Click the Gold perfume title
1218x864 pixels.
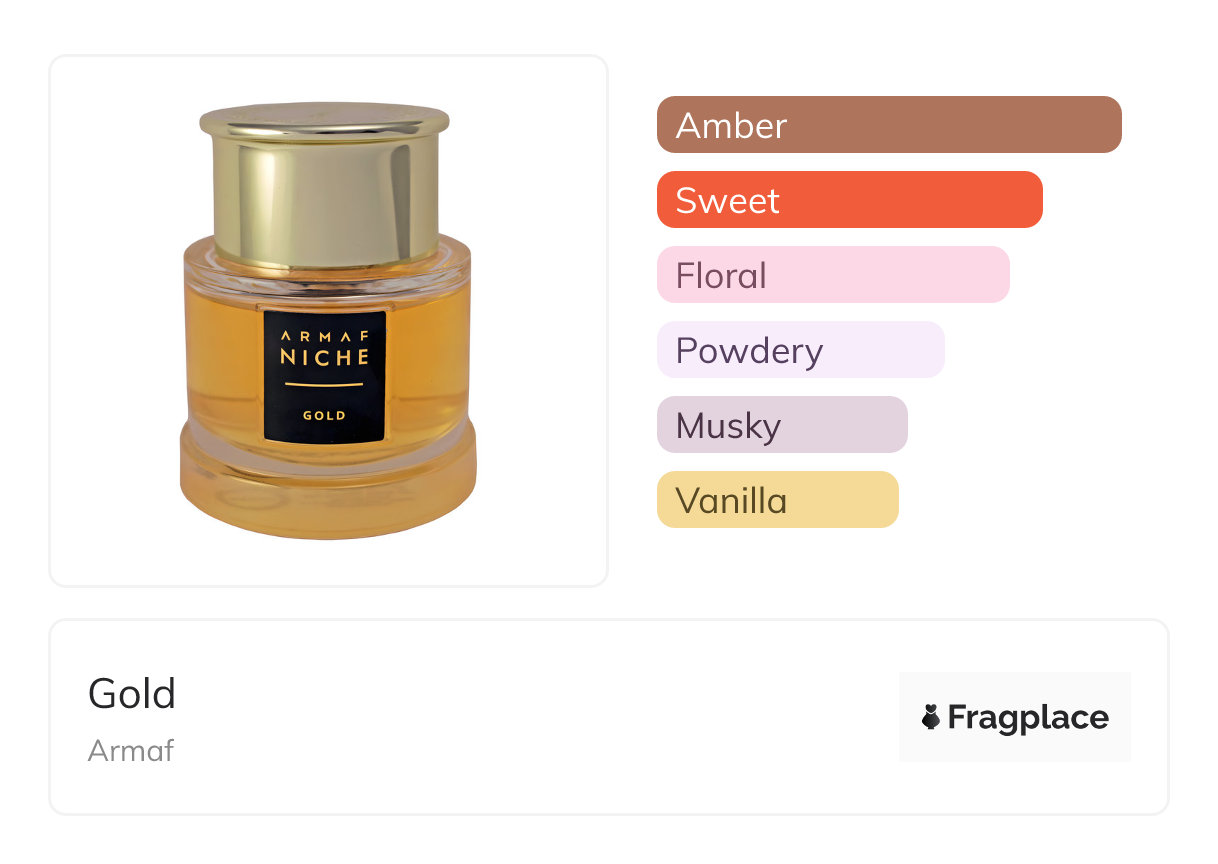(x=132, y=693)
